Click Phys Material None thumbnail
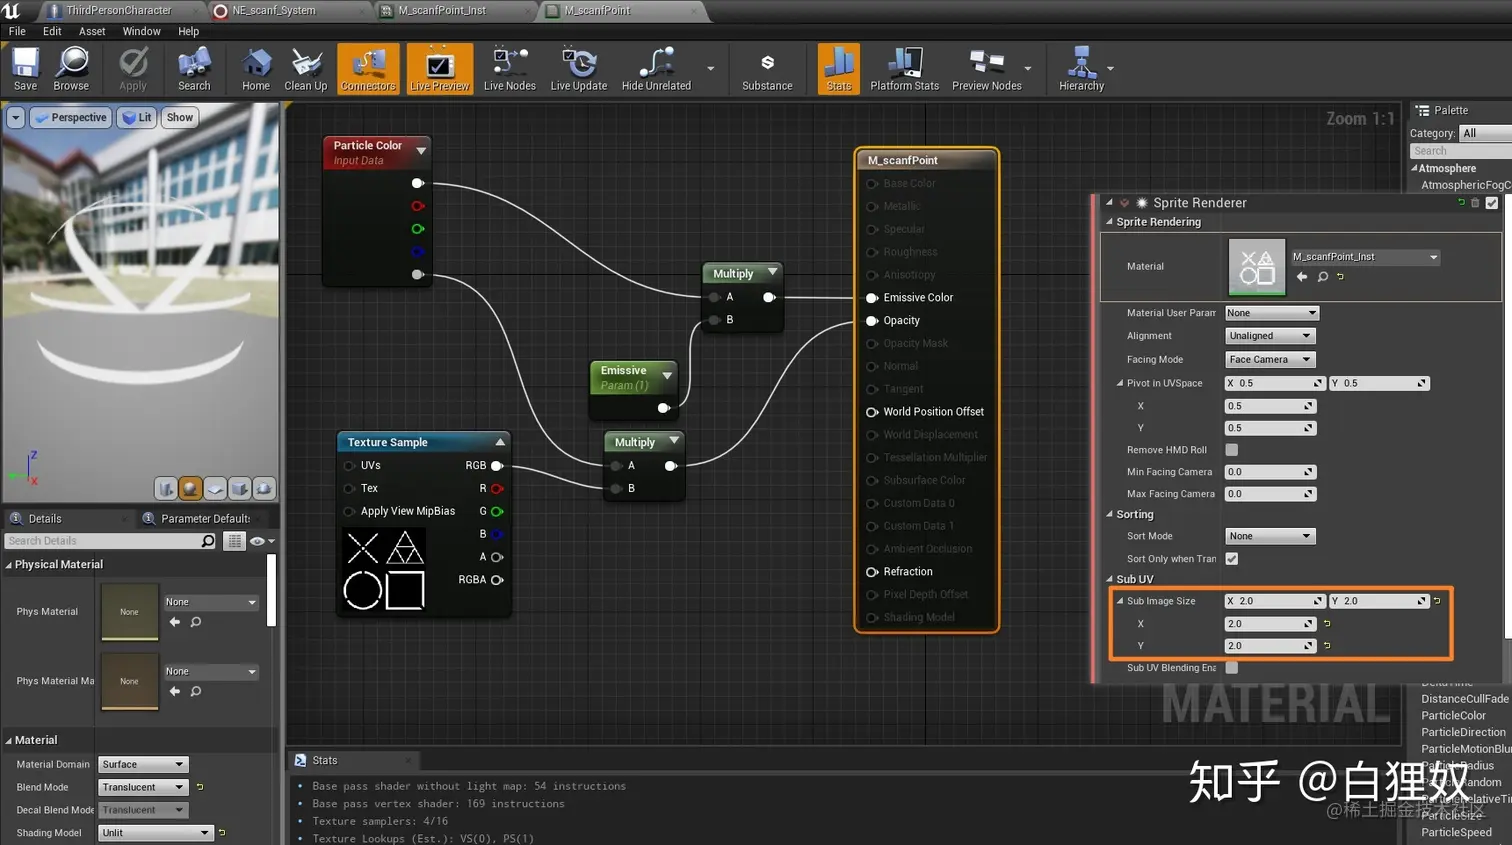The image size is (1512, 845). pos(129,612)
